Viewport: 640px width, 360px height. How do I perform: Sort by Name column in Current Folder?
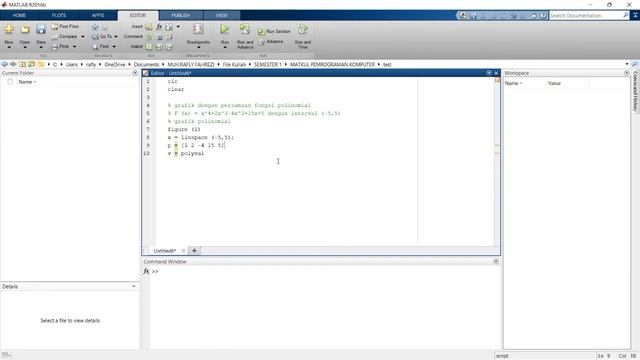coord(27,82)
